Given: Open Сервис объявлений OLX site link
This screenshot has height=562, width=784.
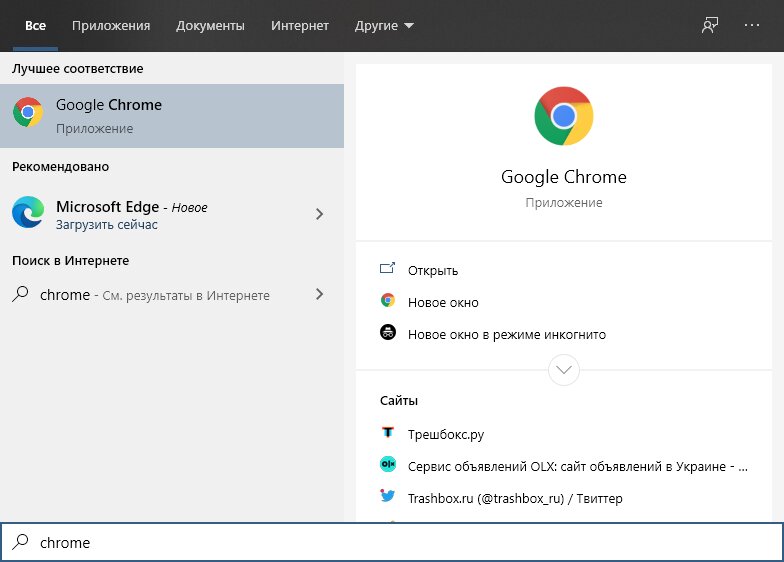Looking at the screenshot, I should 578,466.
